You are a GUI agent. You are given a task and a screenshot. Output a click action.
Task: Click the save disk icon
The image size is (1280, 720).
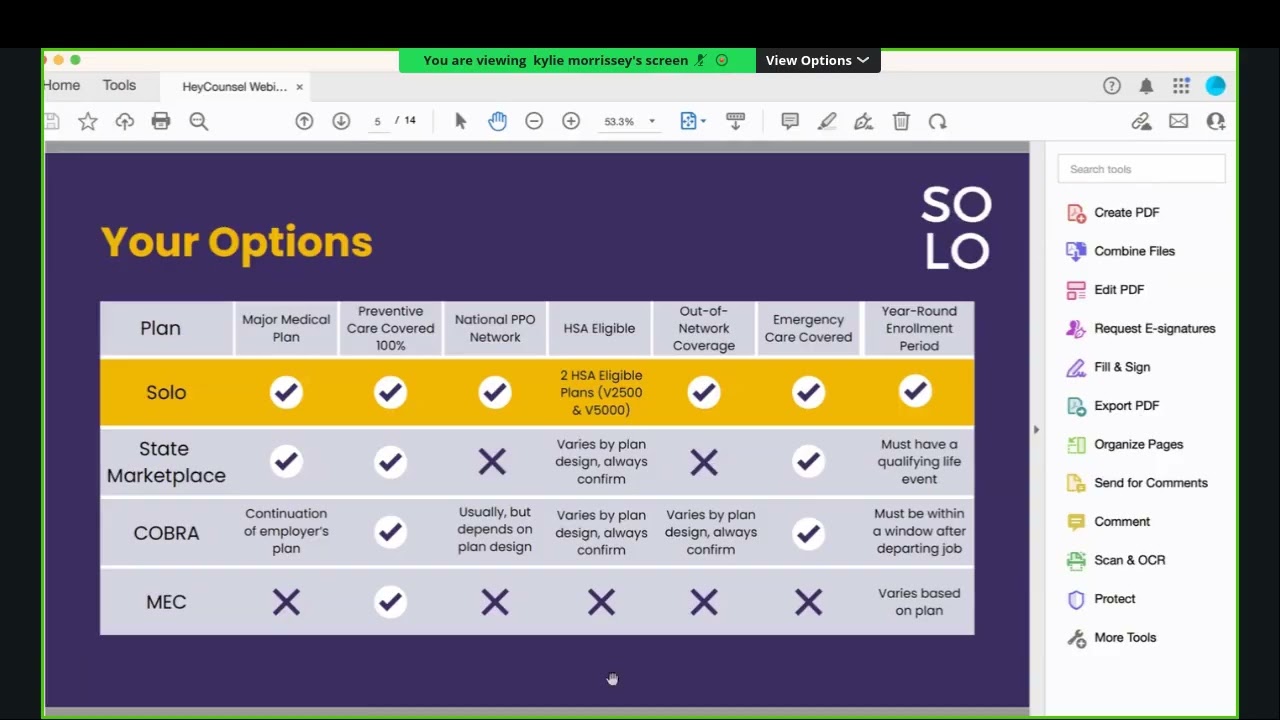52,121
